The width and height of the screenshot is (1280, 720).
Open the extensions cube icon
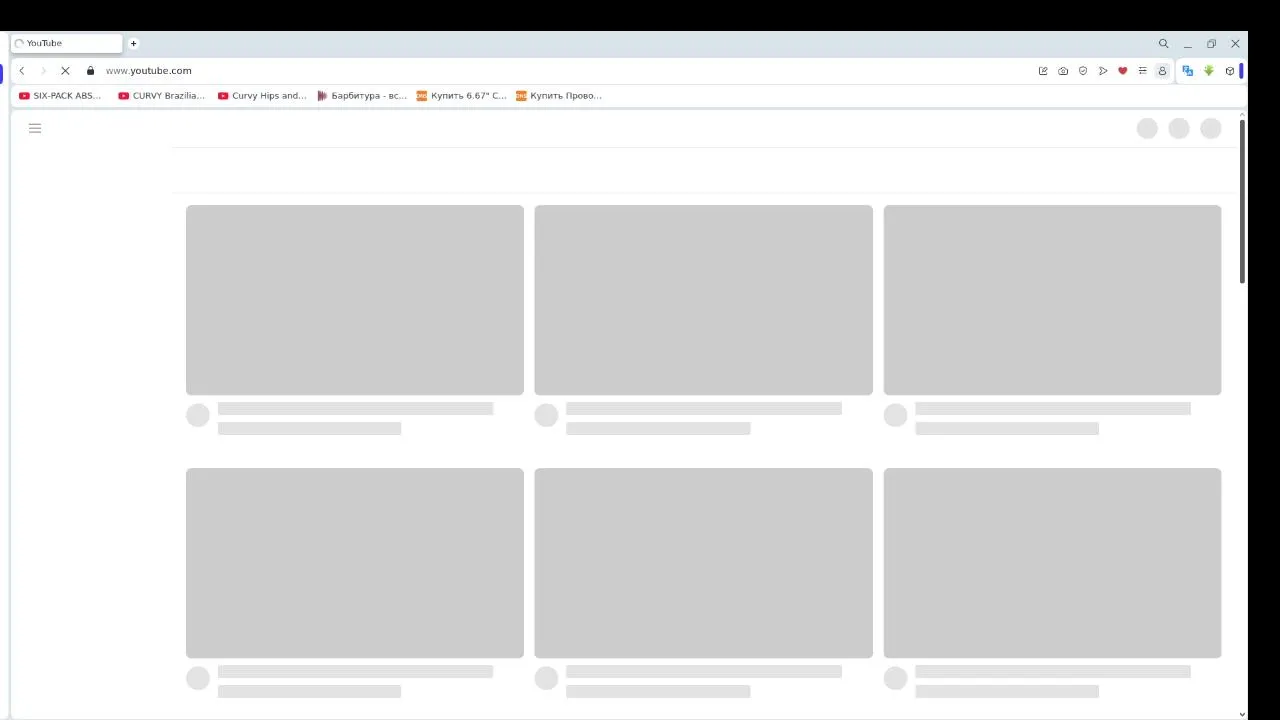point(1230,71)
